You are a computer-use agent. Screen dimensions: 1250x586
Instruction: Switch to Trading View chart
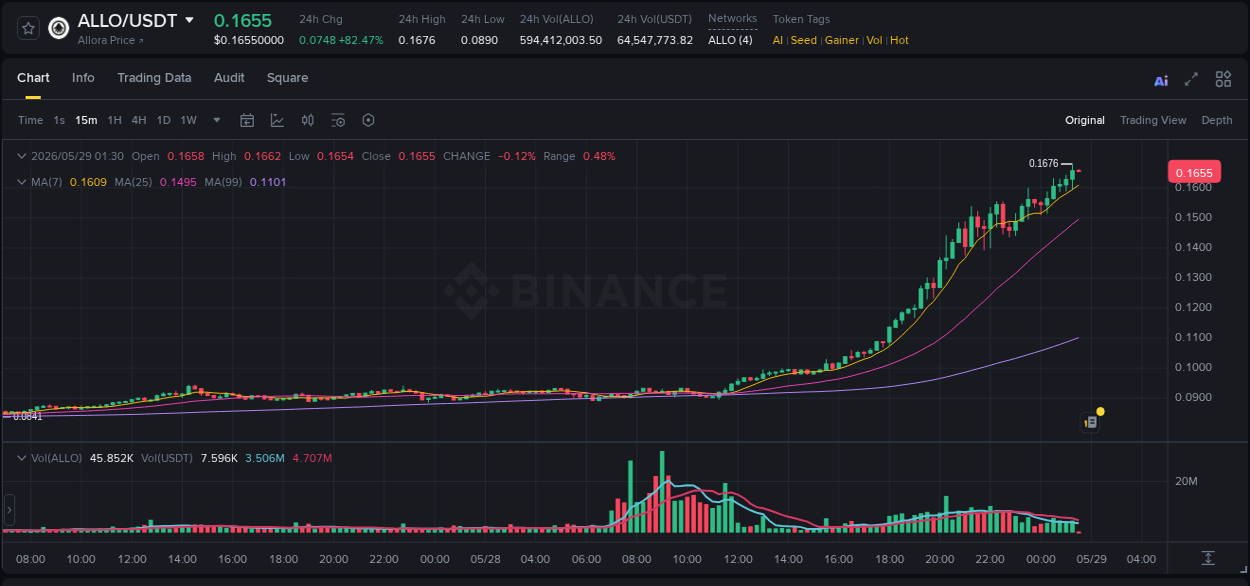[x=1153, y=120]
